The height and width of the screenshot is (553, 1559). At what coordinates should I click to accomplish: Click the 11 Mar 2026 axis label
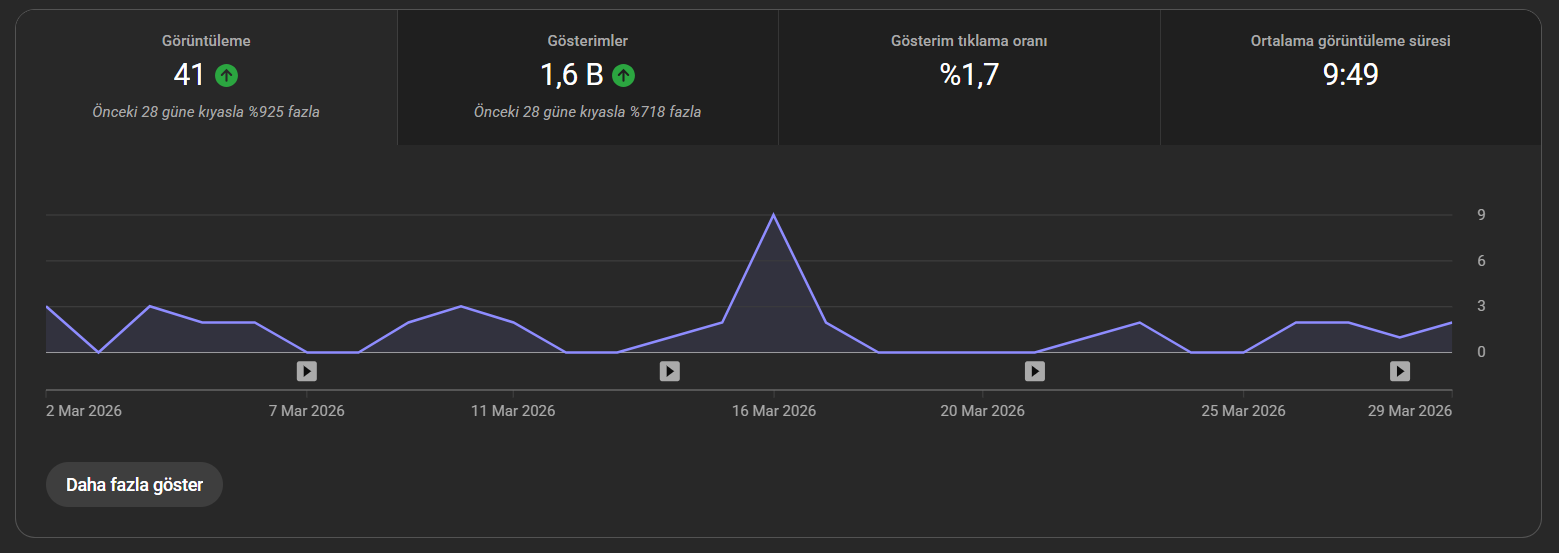click(x=513, y=411)
